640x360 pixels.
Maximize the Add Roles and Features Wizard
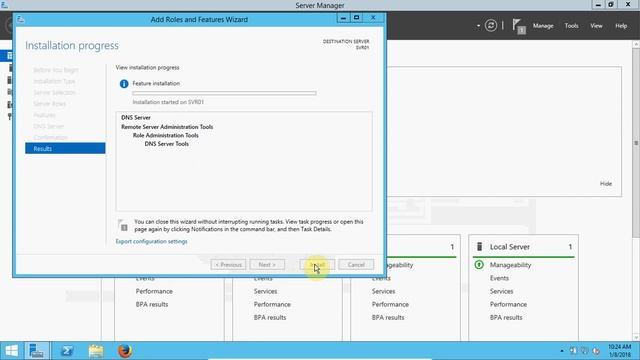[356, 18]
